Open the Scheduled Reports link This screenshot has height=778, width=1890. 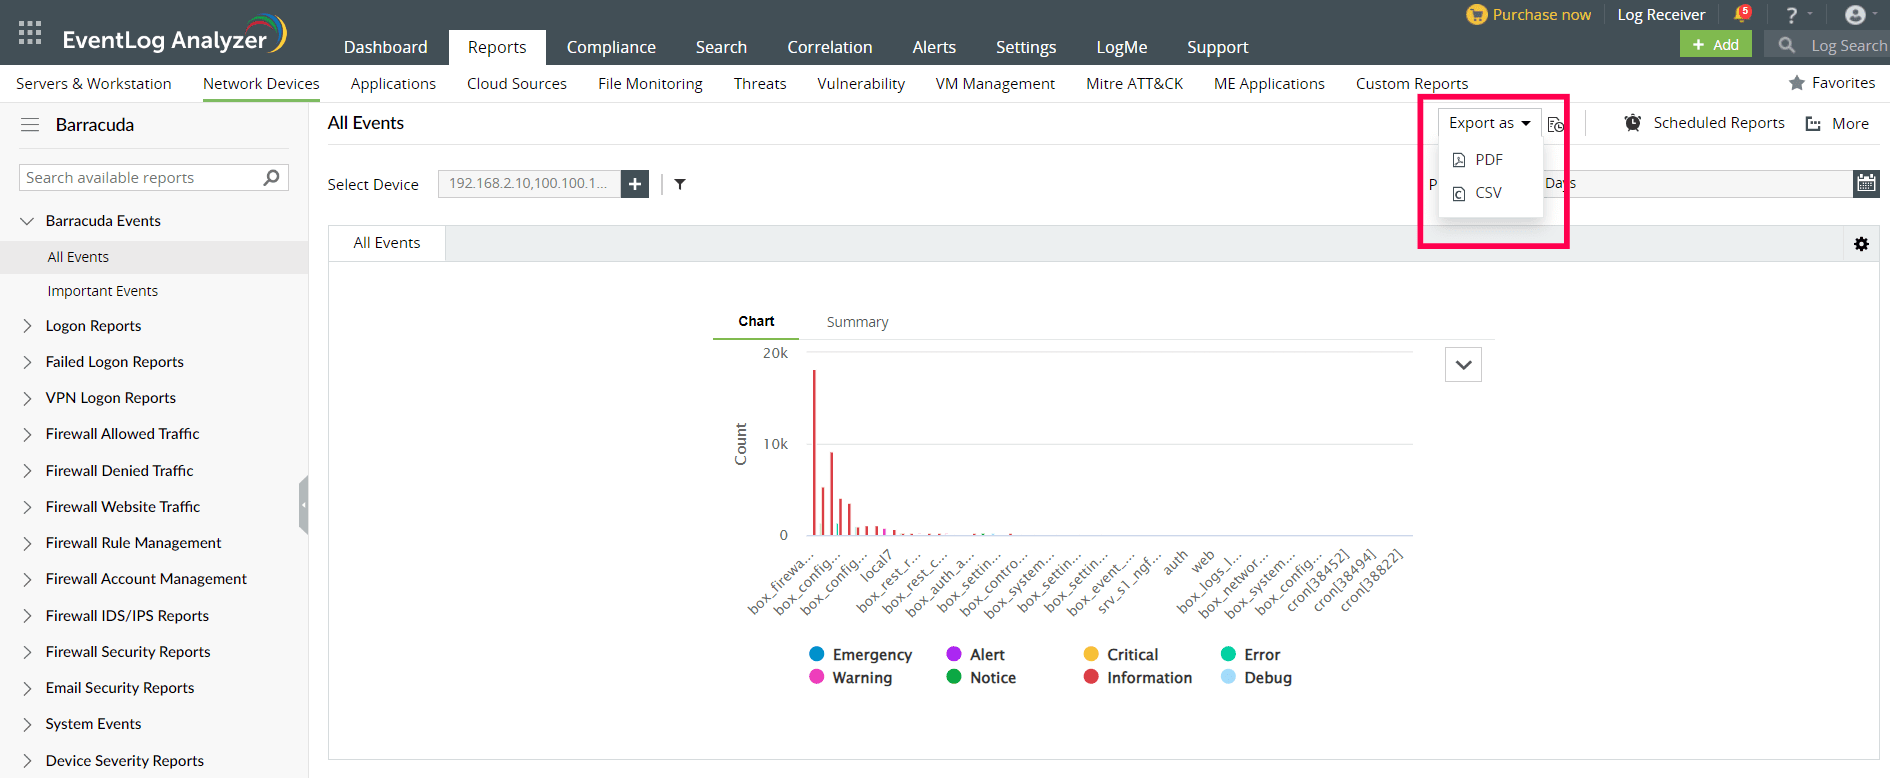point(1718,123)
